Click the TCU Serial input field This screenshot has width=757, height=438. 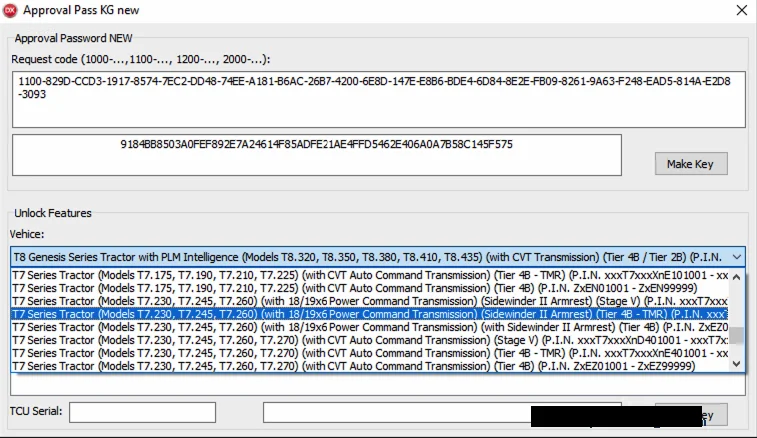coord(142,412)
